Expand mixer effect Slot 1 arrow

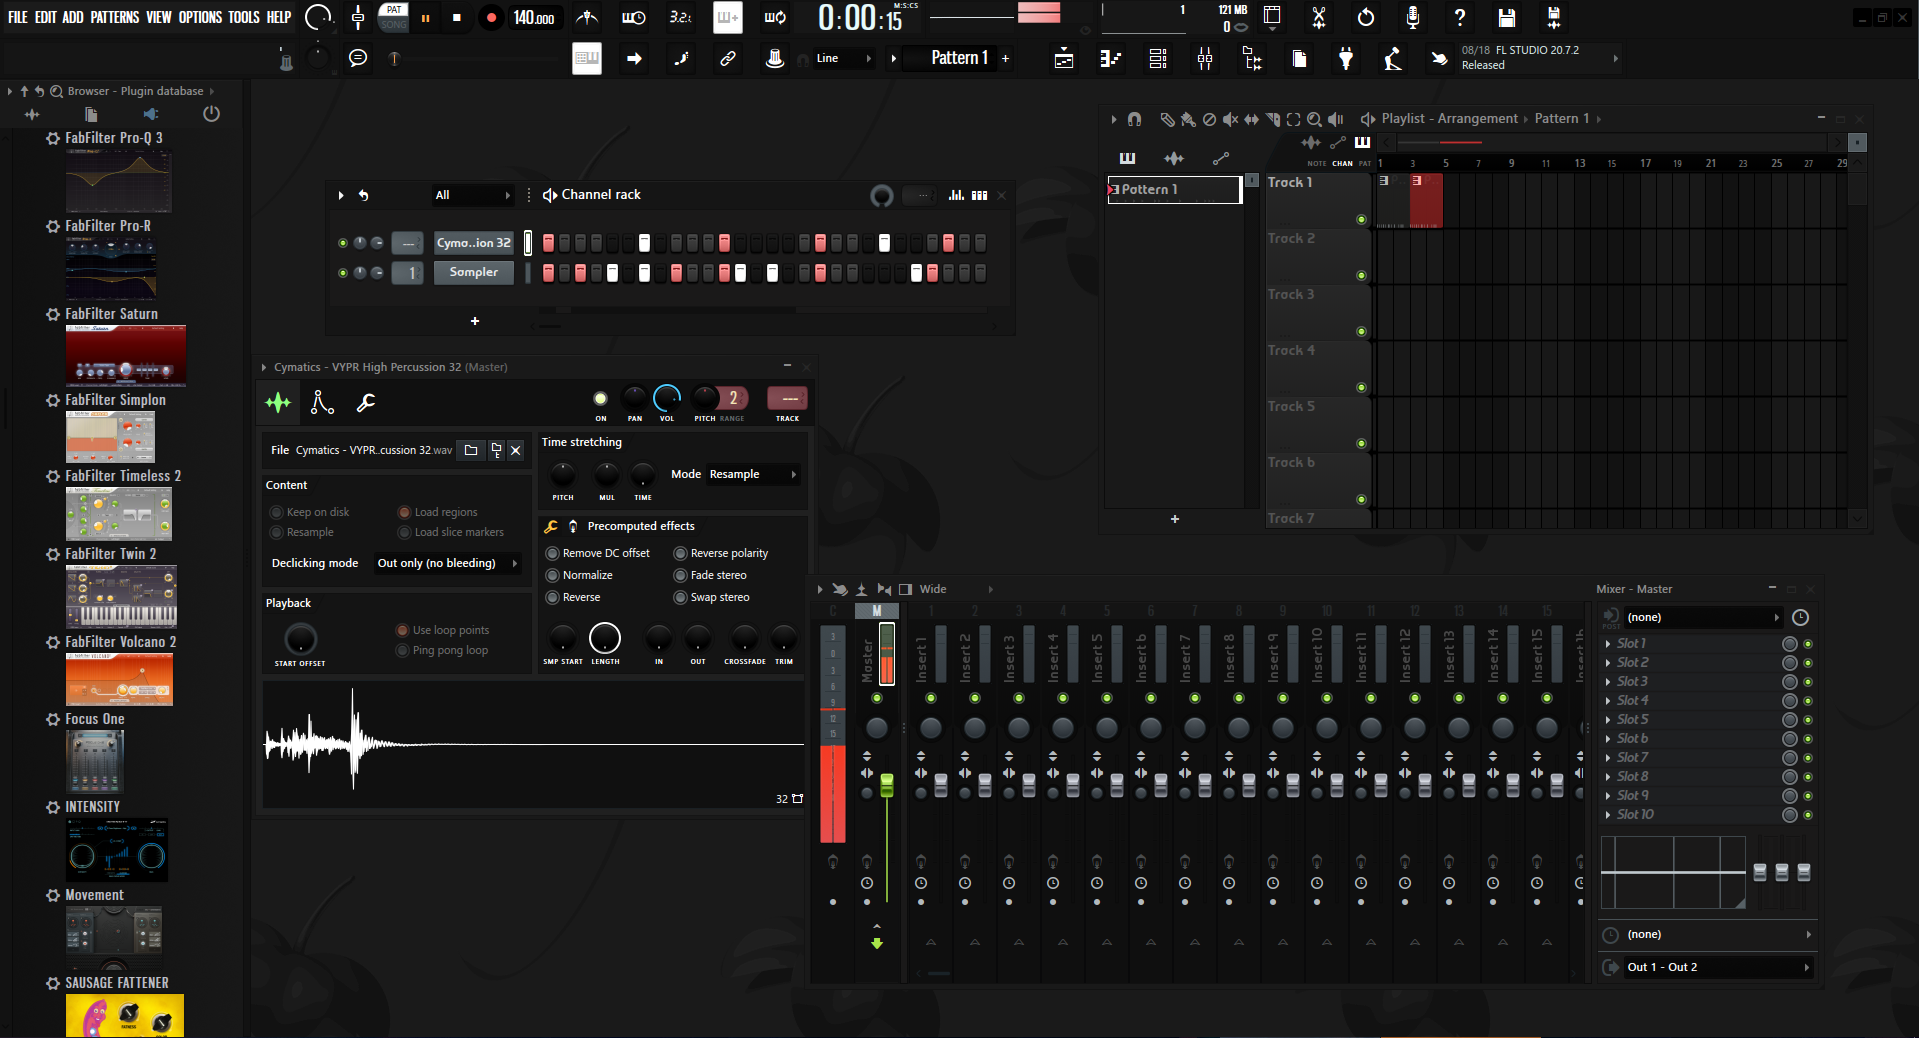point(1608,644)
